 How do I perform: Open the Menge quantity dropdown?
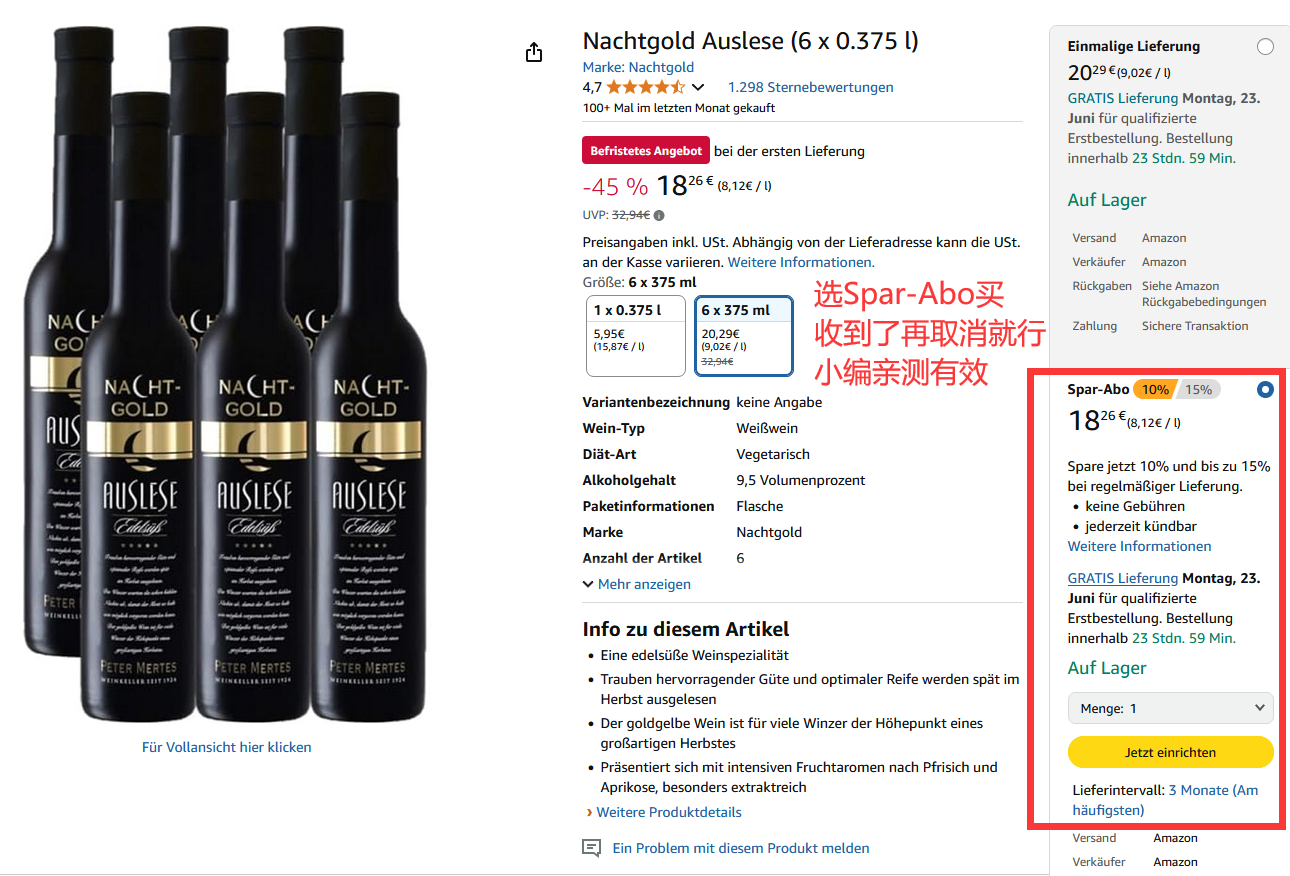pos(1171,708)
